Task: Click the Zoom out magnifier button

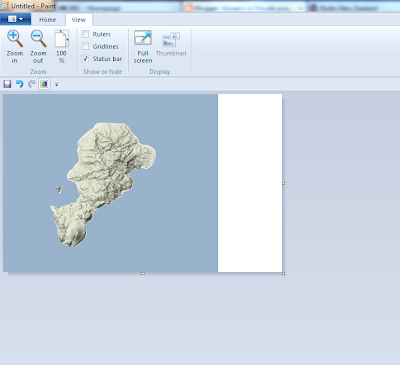Action: click(x=38, y=47)
